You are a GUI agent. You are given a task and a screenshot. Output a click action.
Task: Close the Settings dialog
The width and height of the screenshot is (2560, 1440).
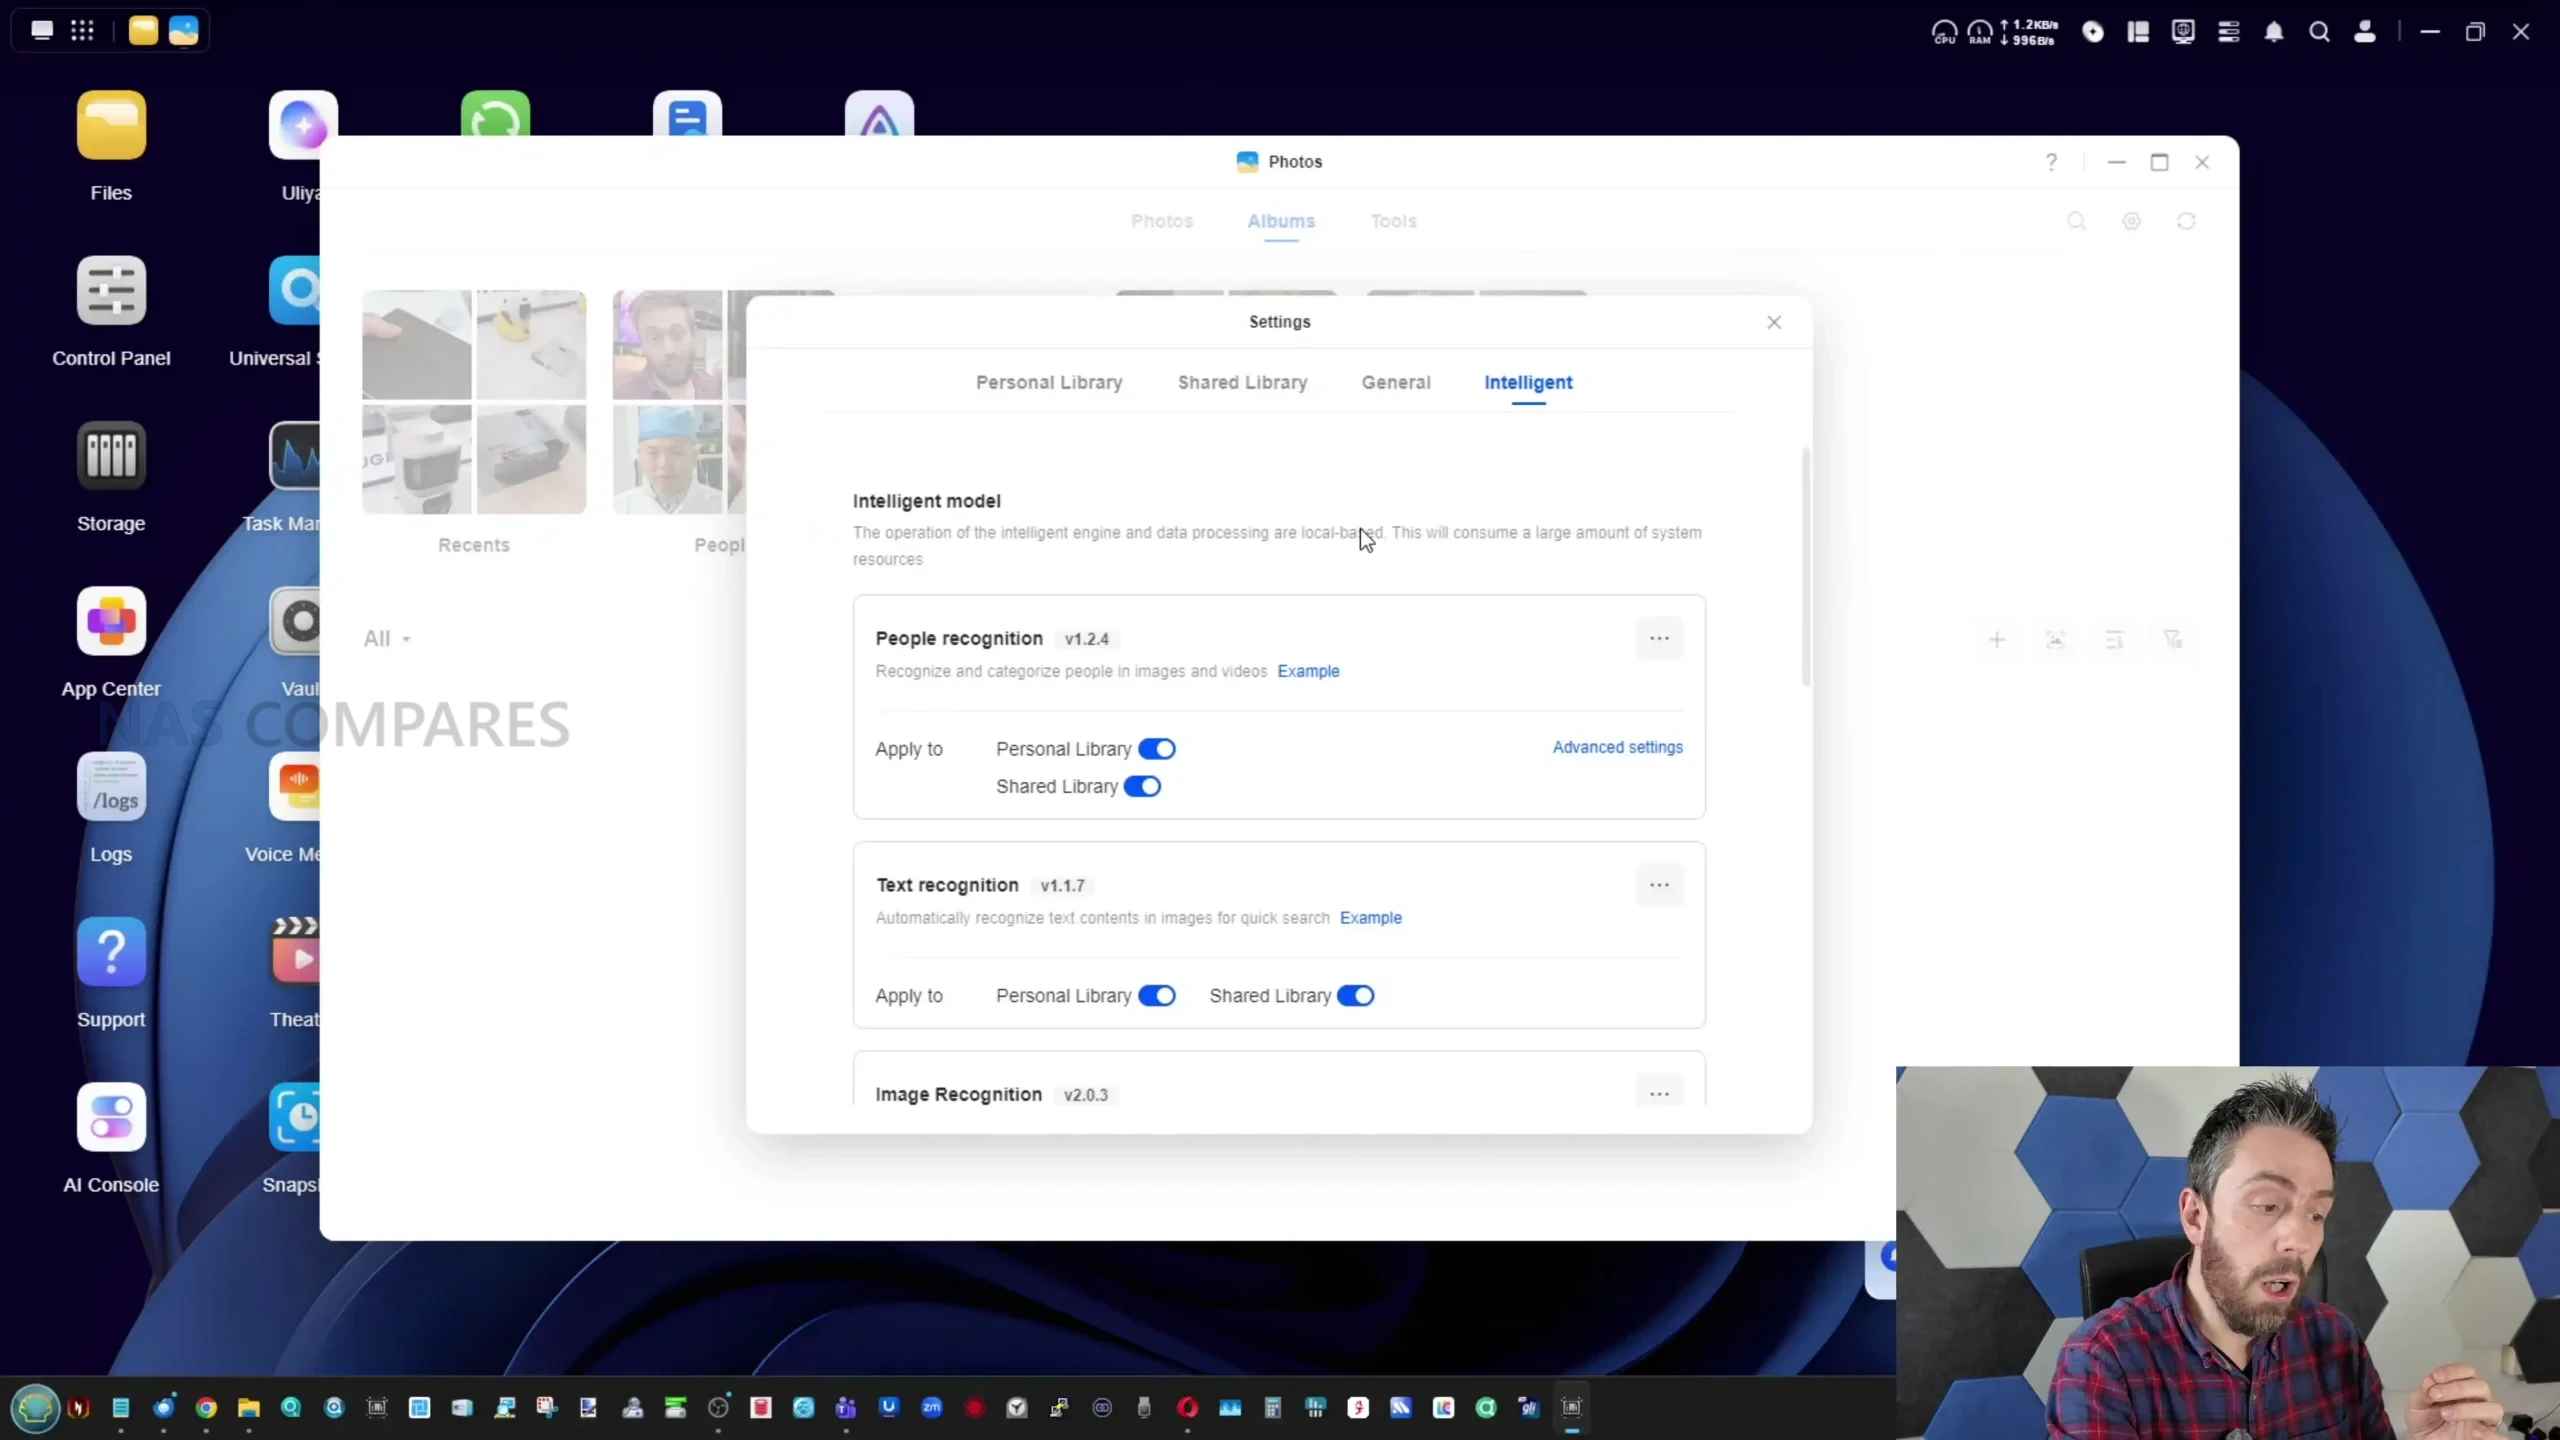click(1773, 322)
